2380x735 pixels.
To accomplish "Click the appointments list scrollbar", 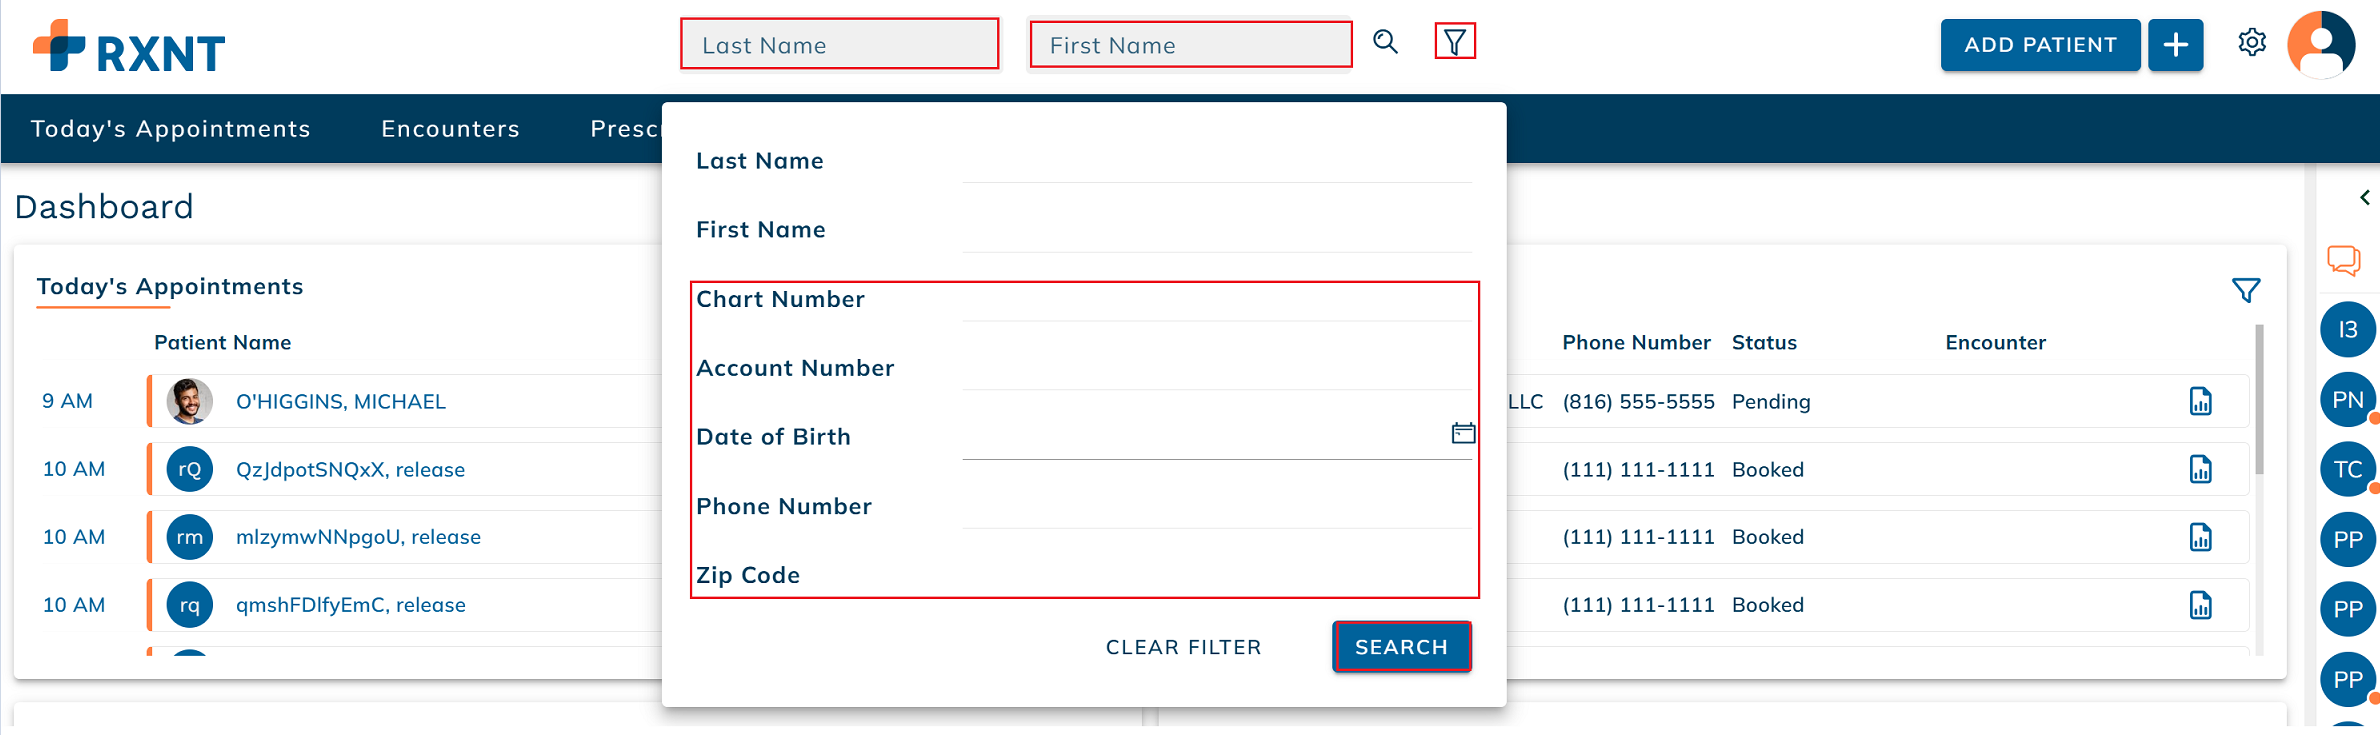I will point(2259,400).
